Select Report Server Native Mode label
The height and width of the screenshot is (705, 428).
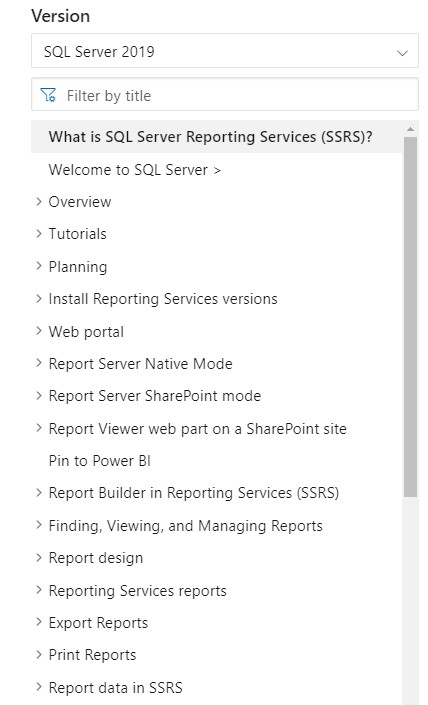140,364
